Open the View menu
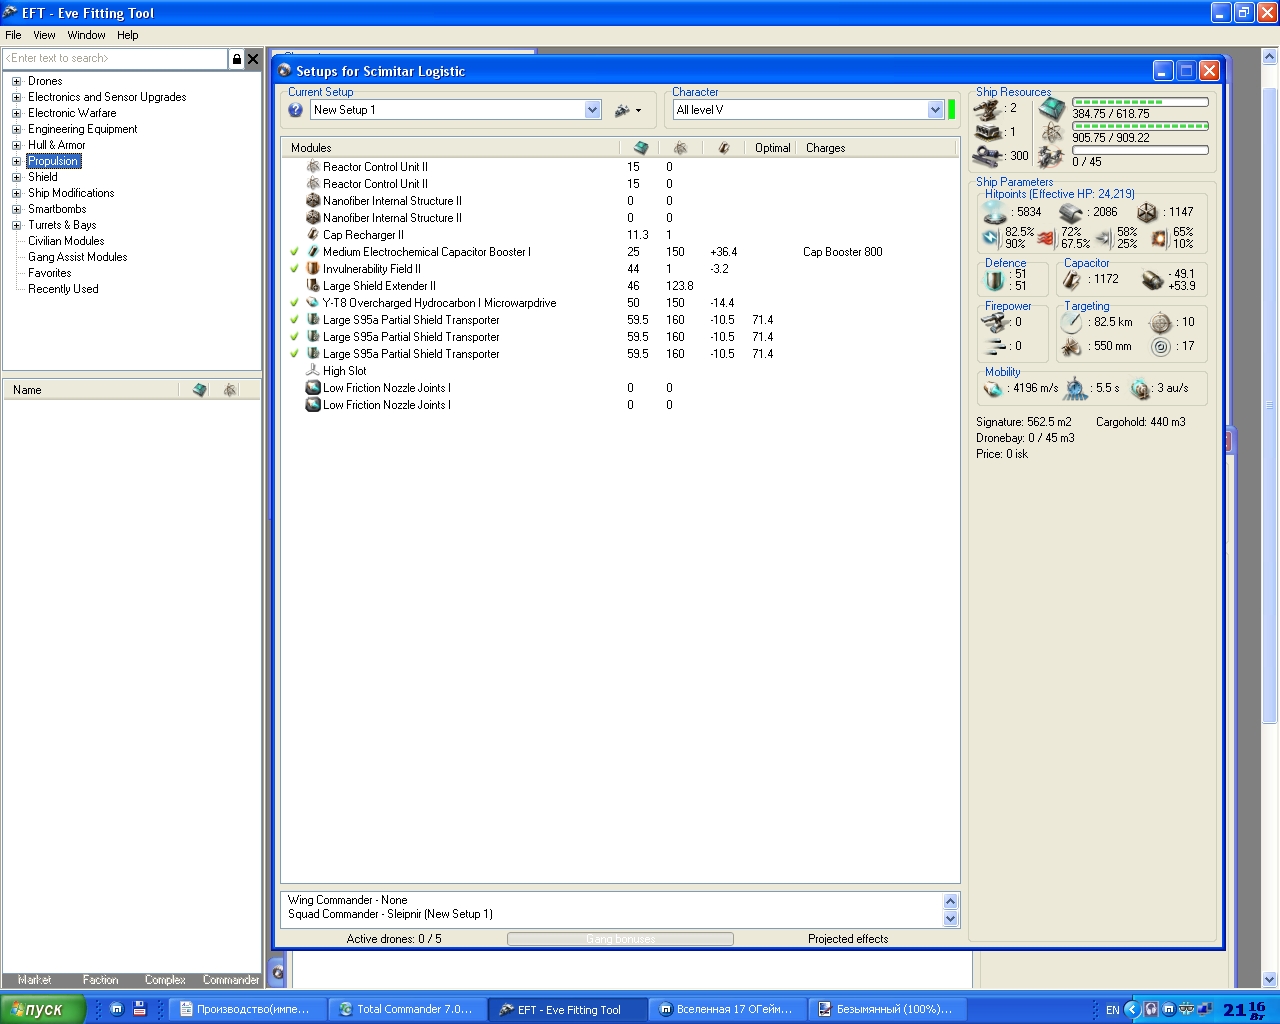 click(44, 35)
